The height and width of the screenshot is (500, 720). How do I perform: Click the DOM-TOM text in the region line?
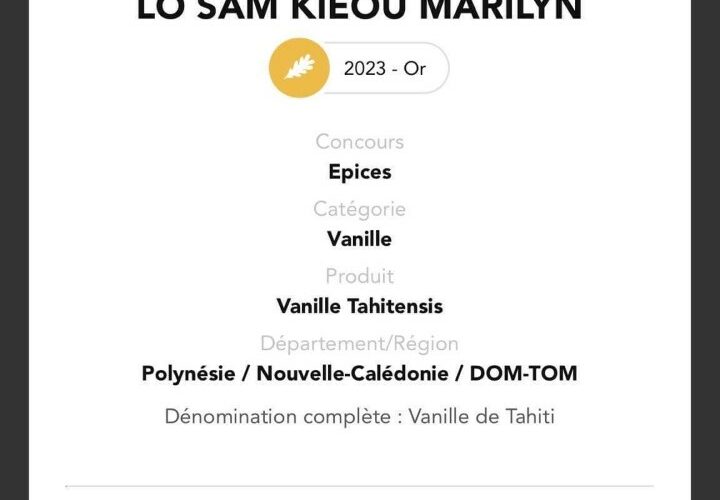click(x=523, y=374)
